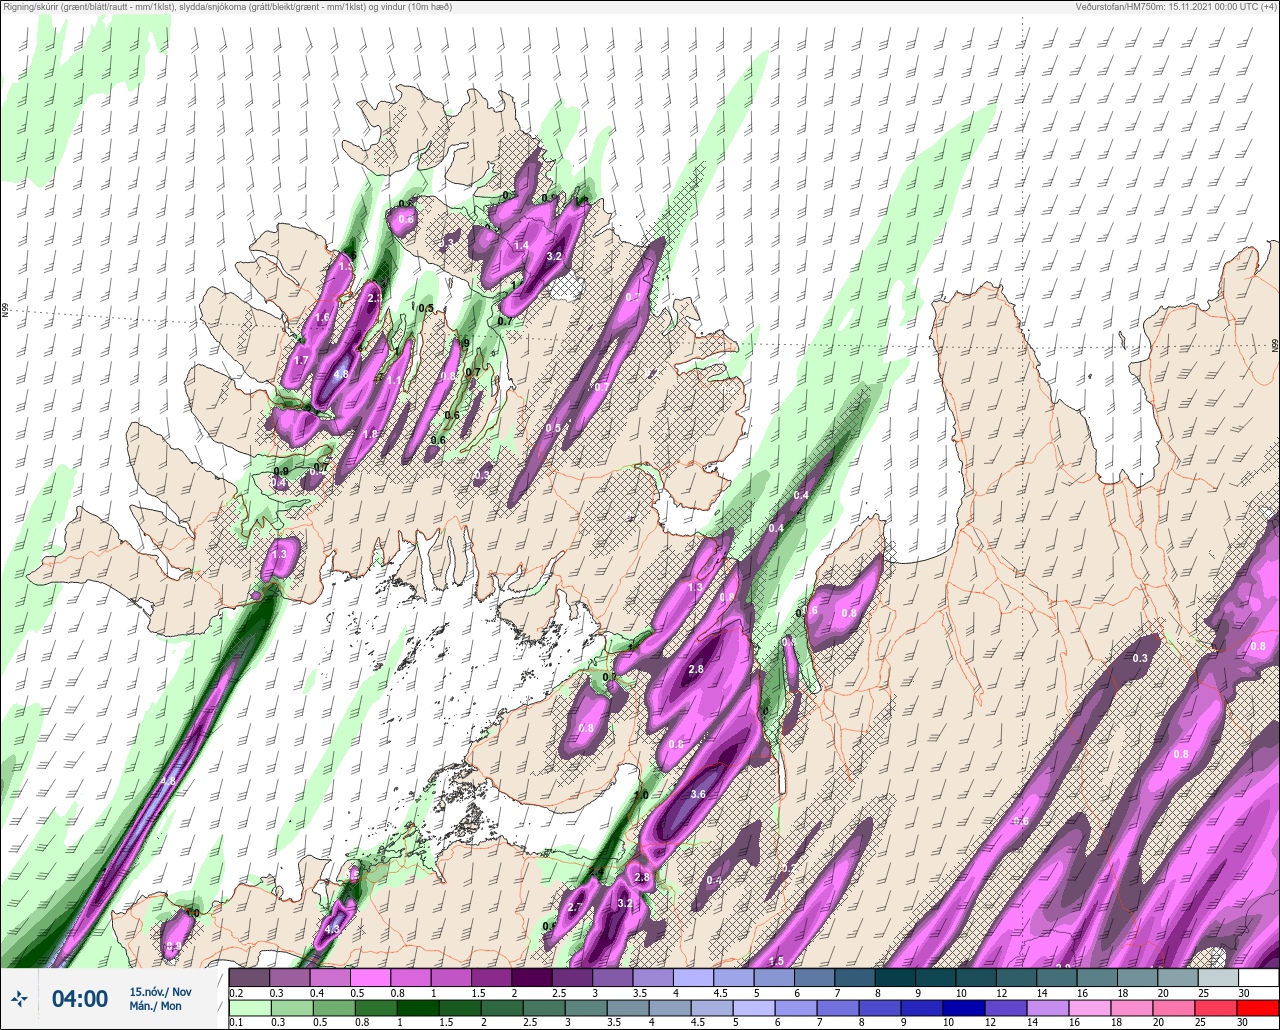Image resolution: width=1280 pixels, height=1030 pixels.
Task: Select the 'Mán./ Mon' weekday label
Action: point(156,1006)
